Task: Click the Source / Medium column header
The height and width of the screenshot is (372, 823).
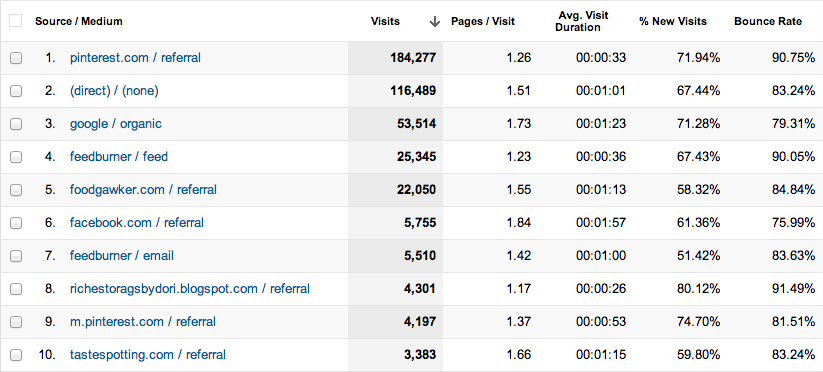Action: click(79, 22)
